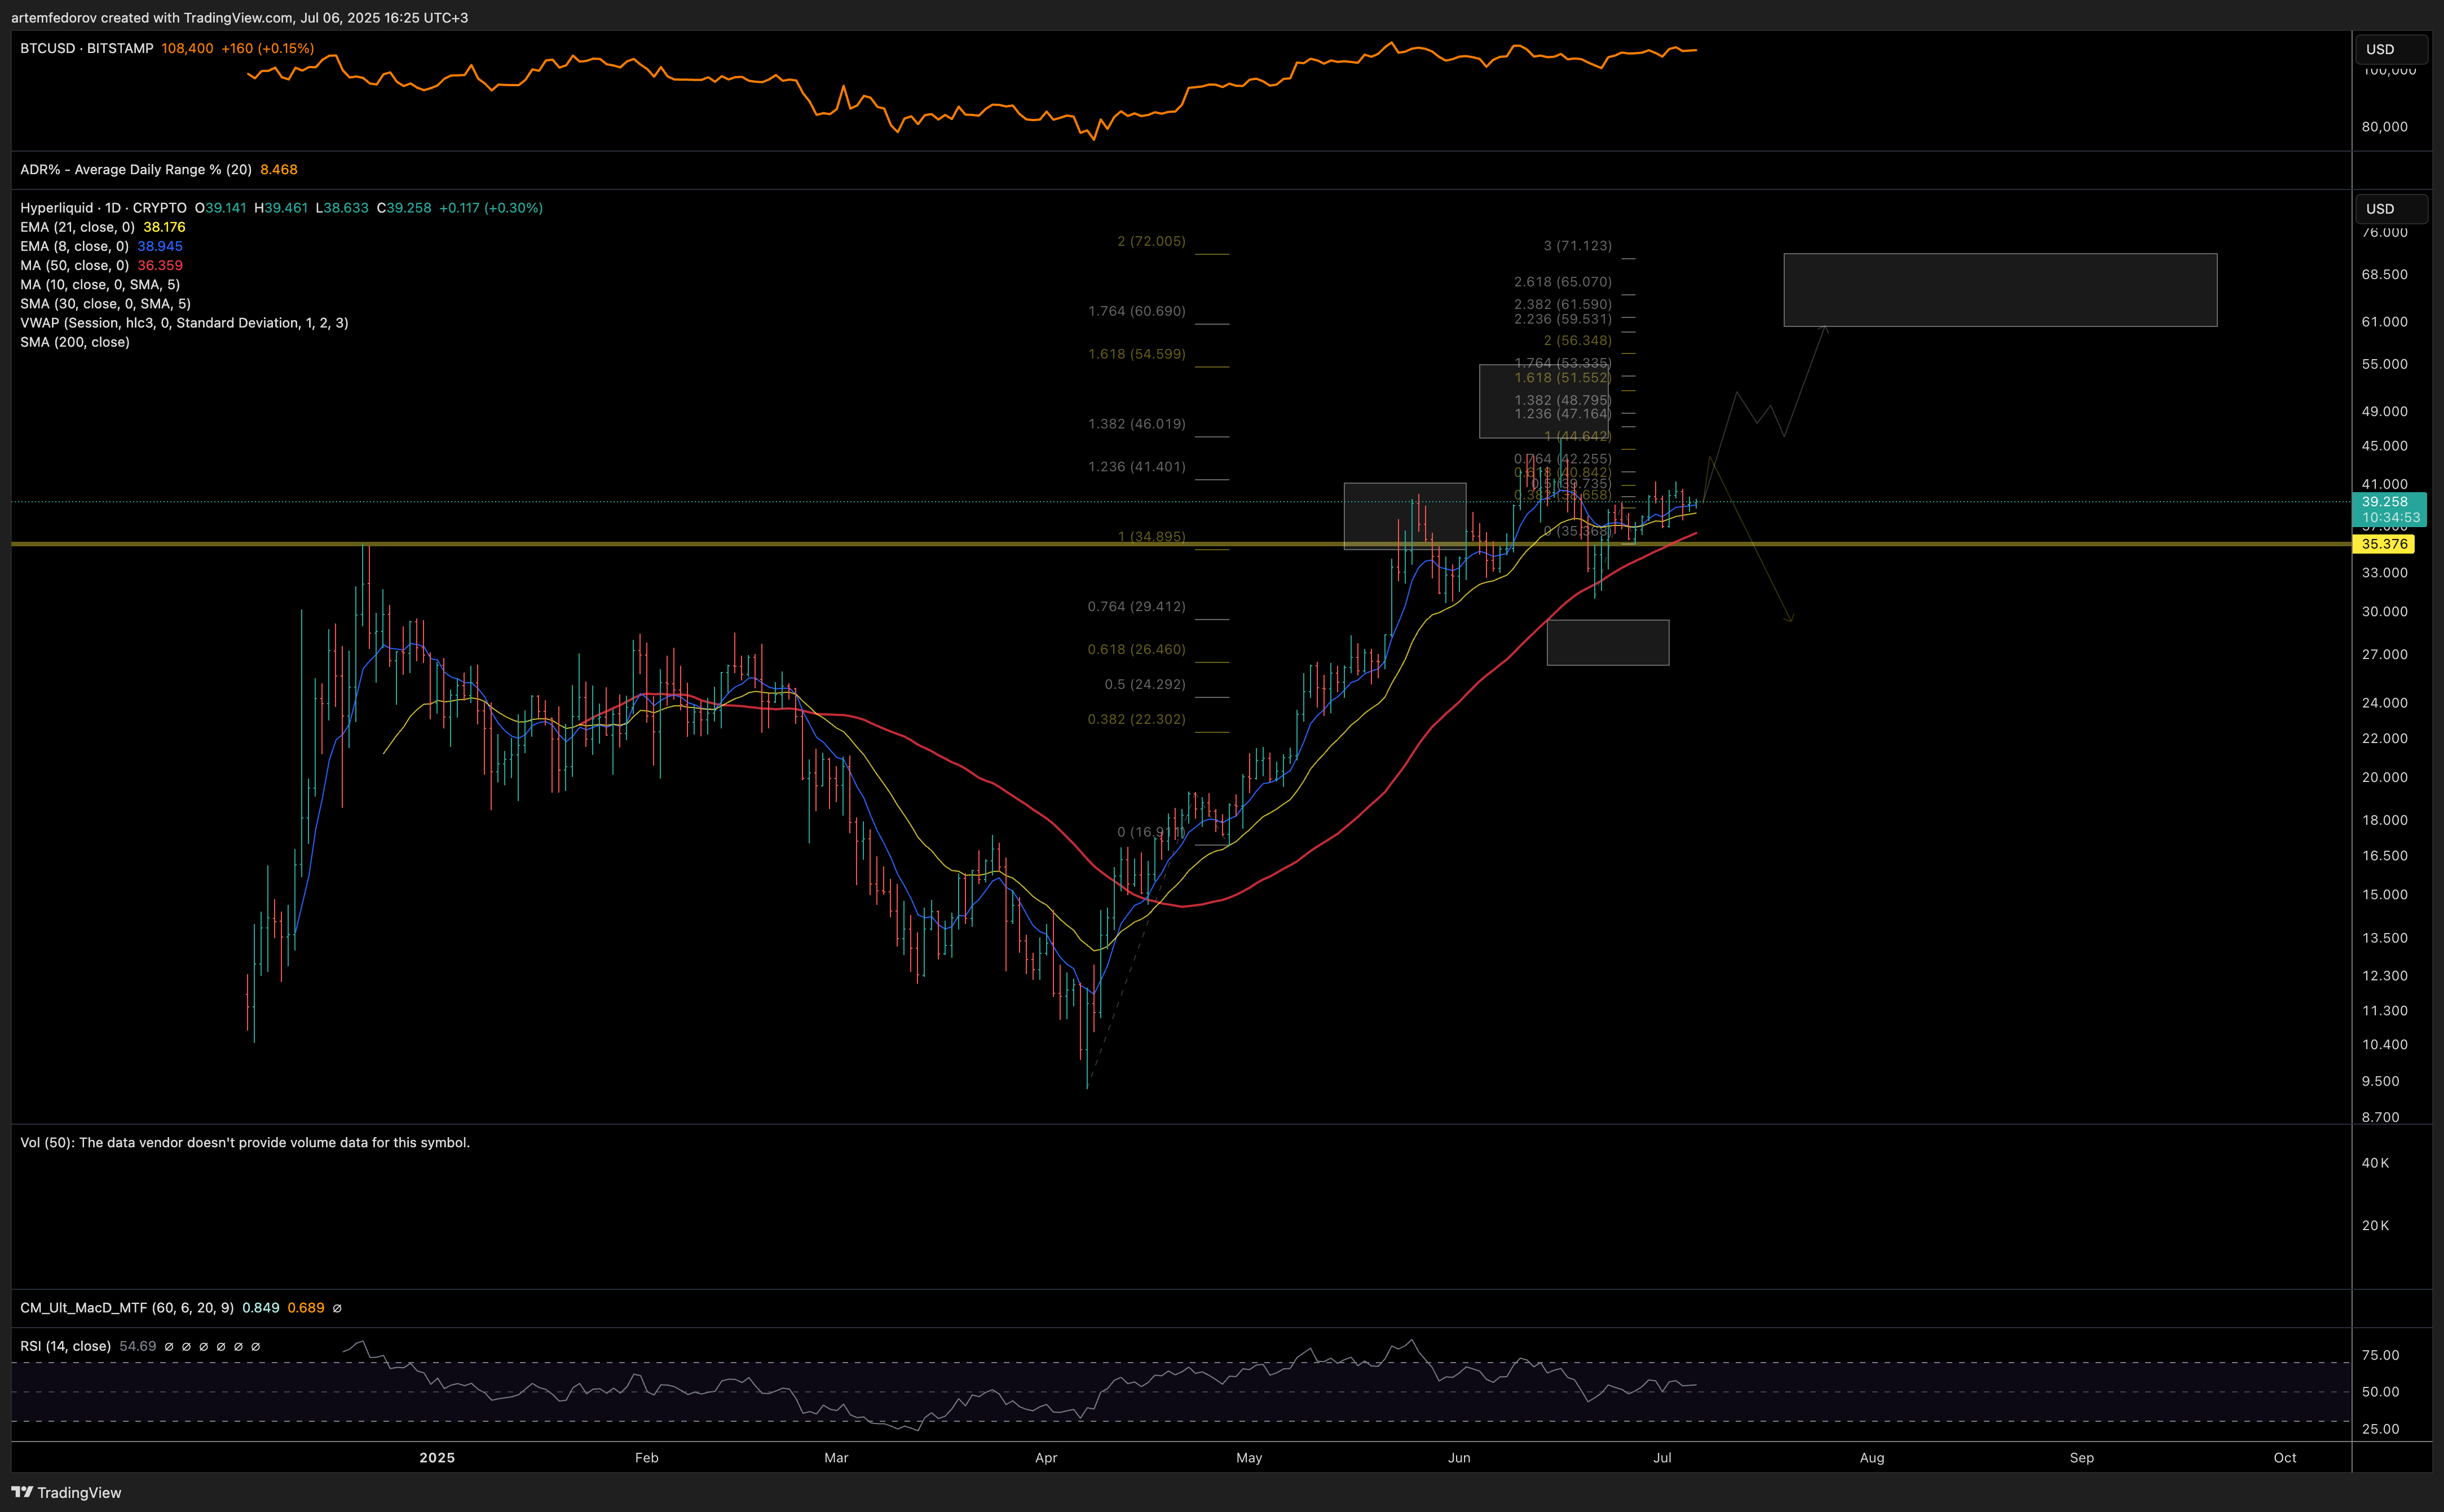Click the 68.500 price scale label
Image resolution: width=2444 pixels, height=1512 pixels.
point(2384,274)
